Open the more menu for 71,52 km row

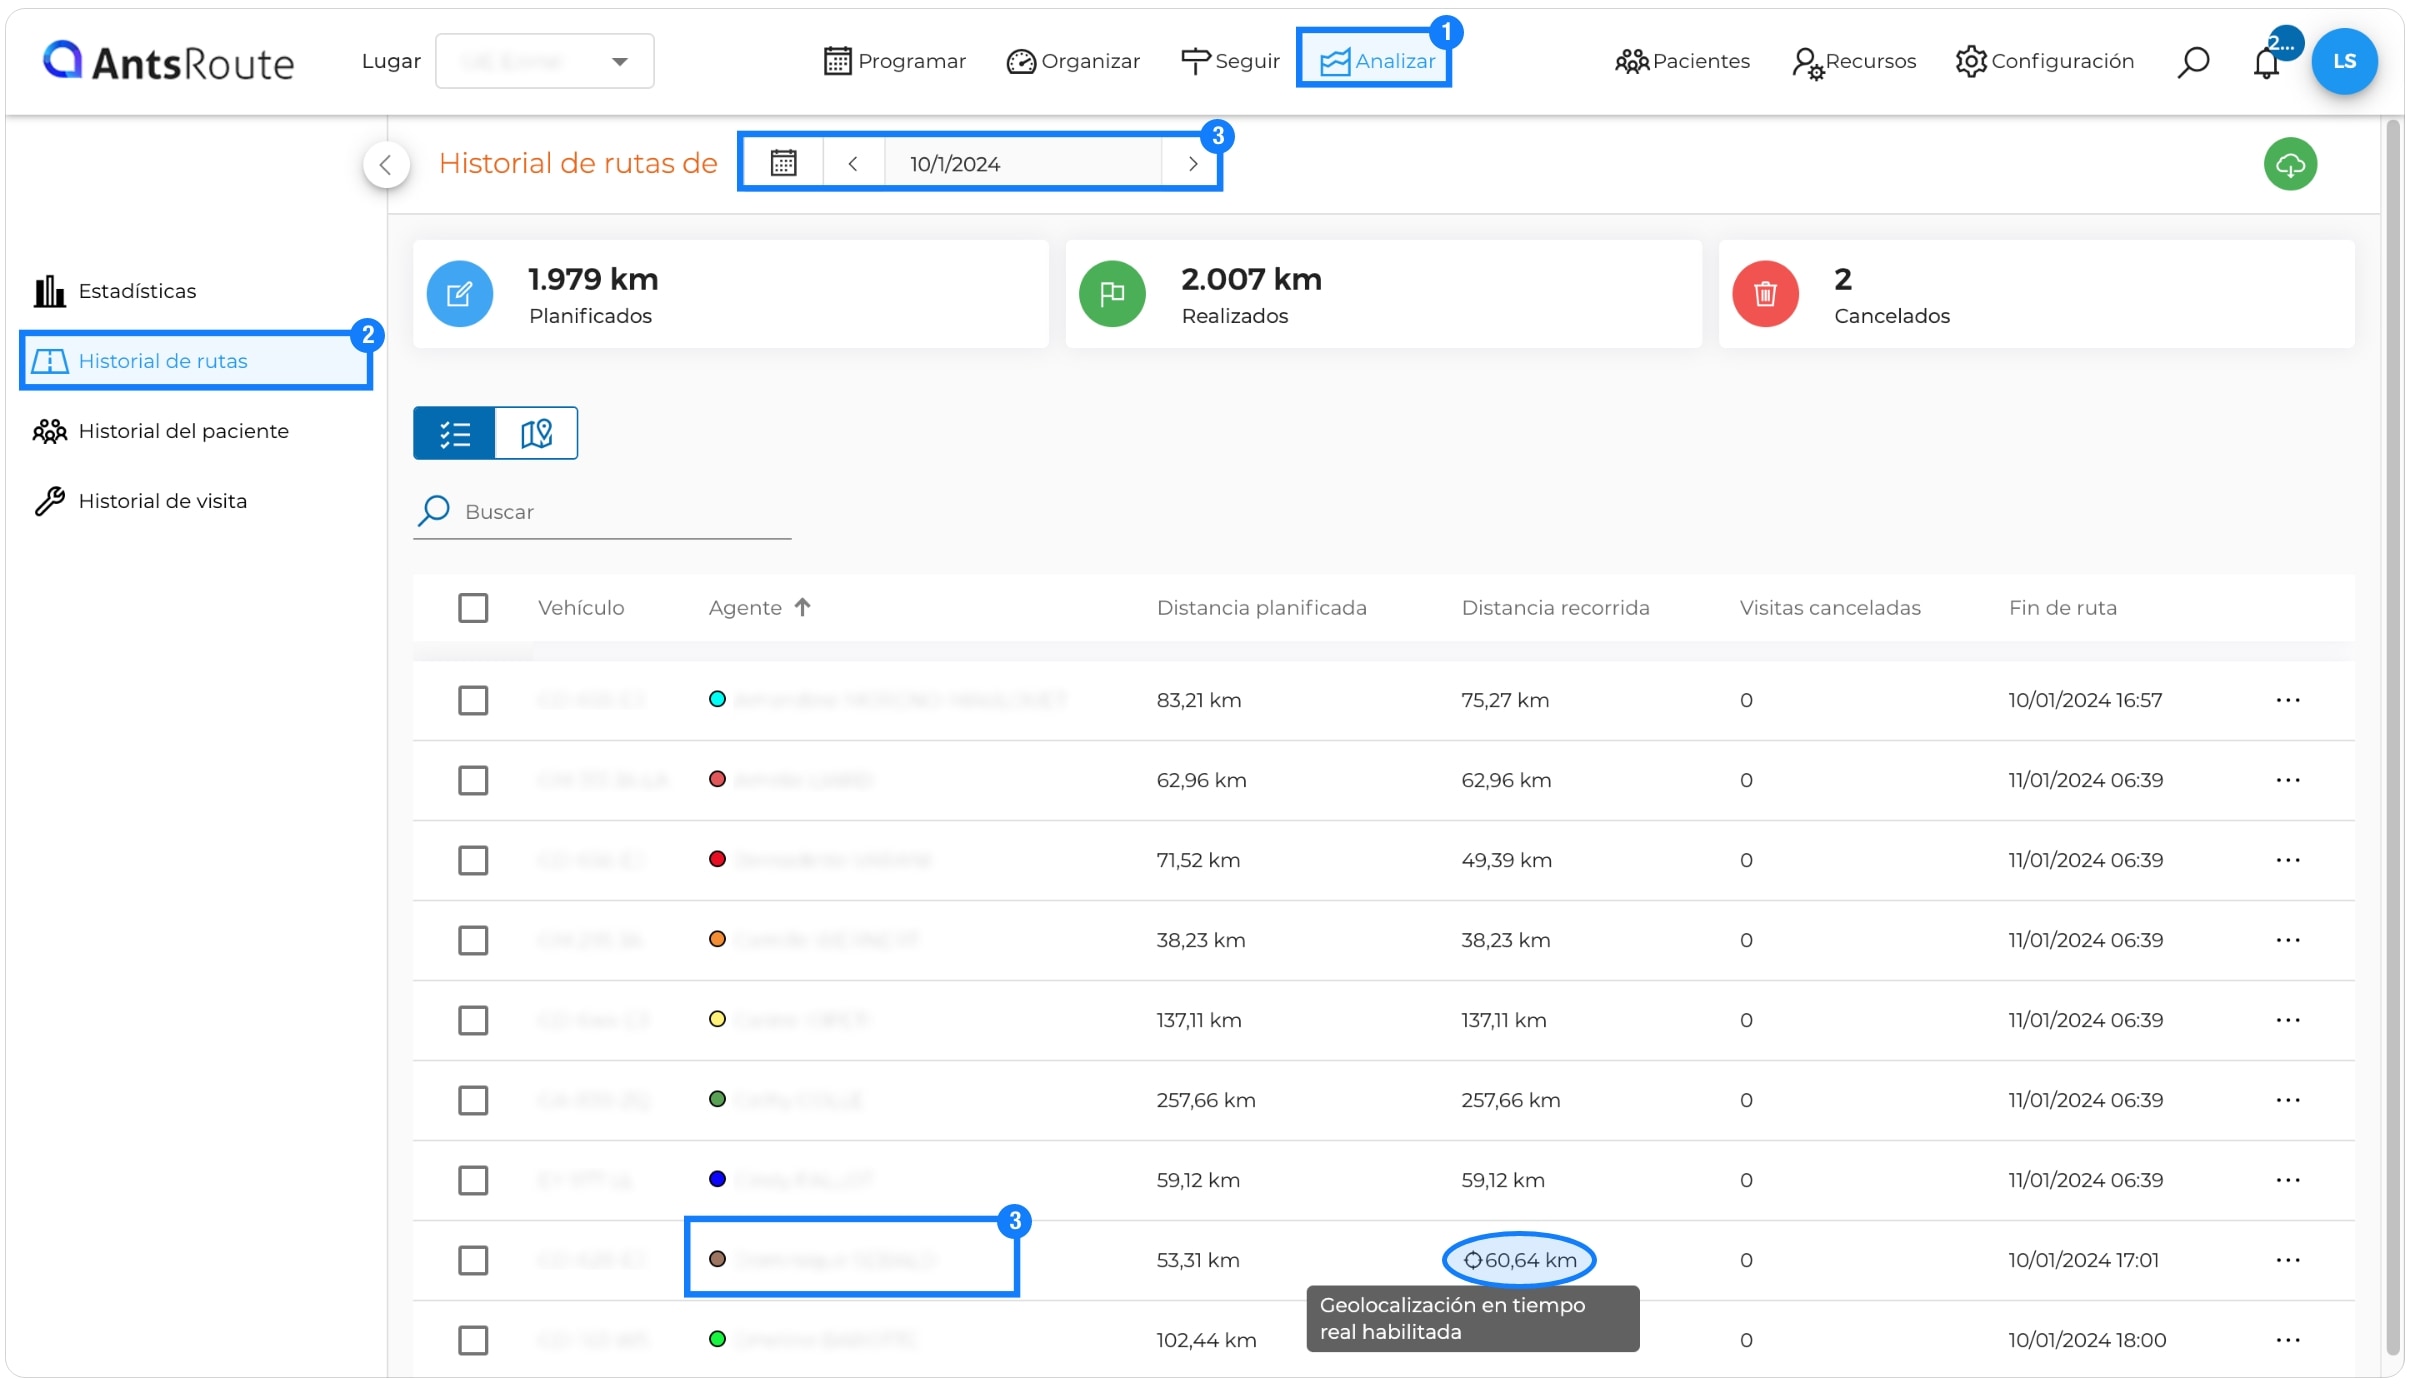pos(2288,860)
